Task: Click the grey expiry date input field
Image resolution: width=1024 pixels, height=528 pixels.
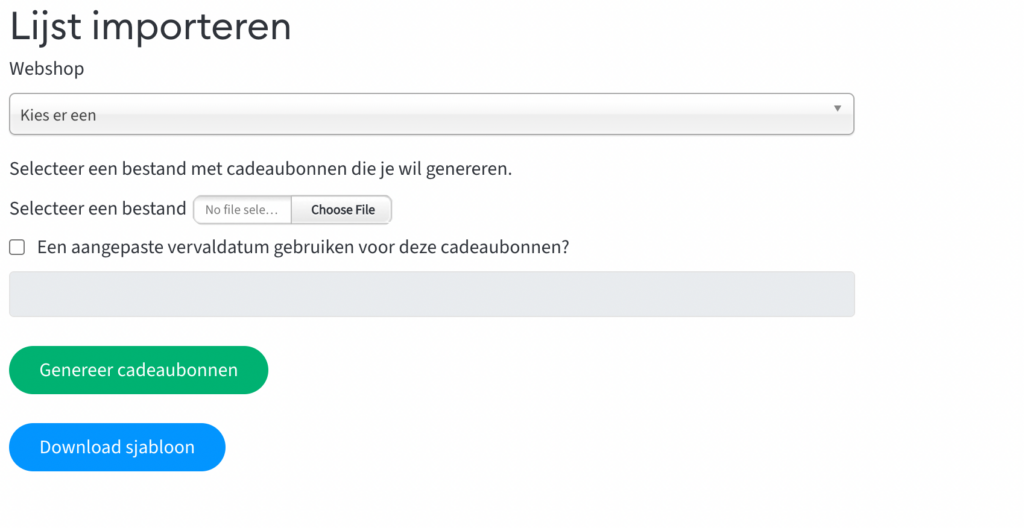Action: pyautogui.click(x=432, y=294)
